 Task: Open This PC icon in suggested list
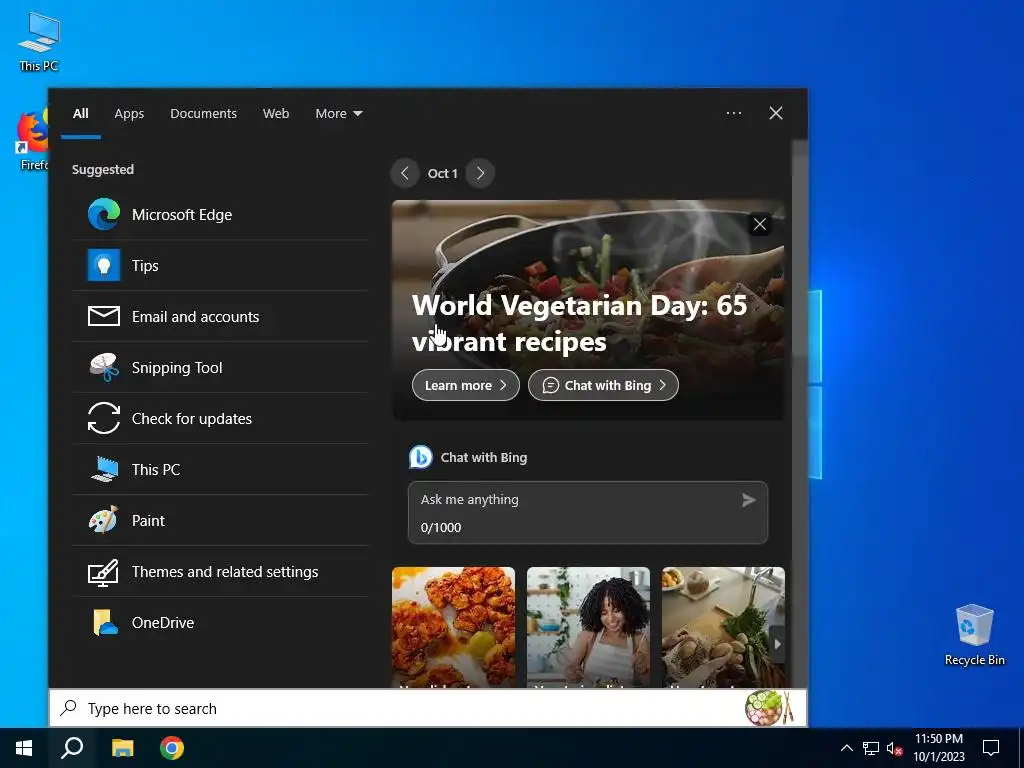click(x=104, y=469)
